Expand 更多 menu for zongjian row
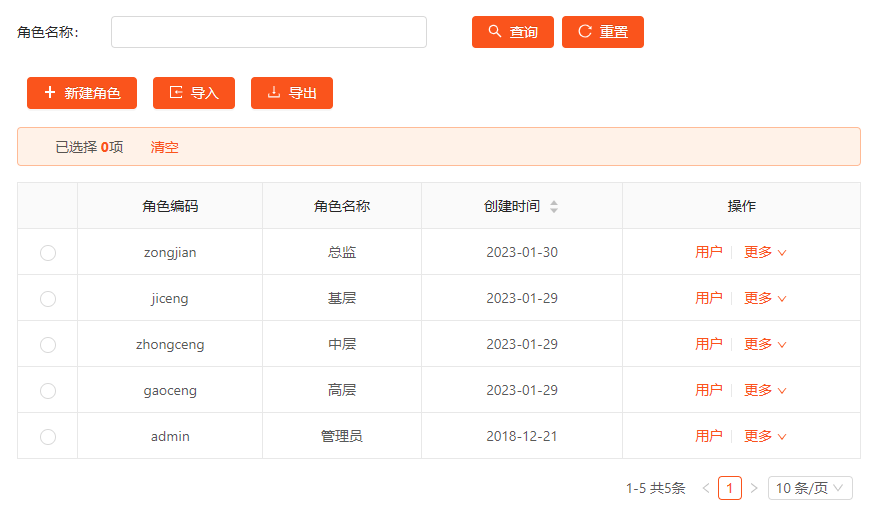 click(x=765, y=253)
